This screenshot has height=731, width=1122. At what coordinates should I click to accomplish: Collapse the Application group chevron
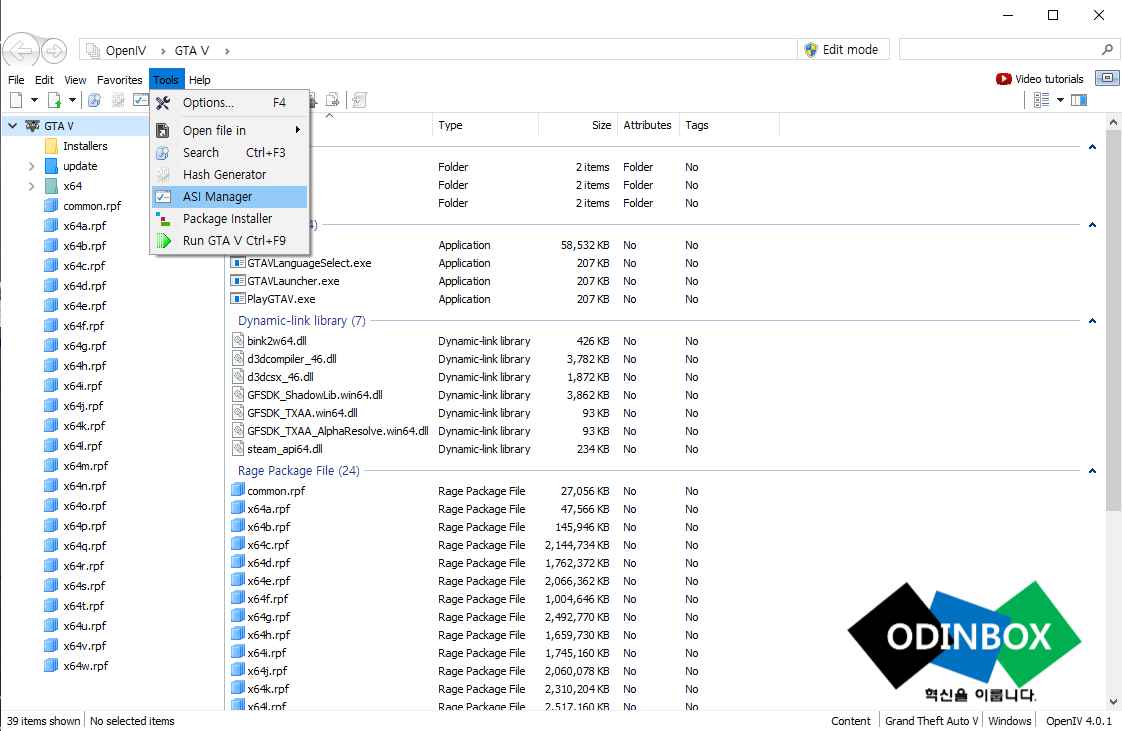click(x=1092, y=225)
